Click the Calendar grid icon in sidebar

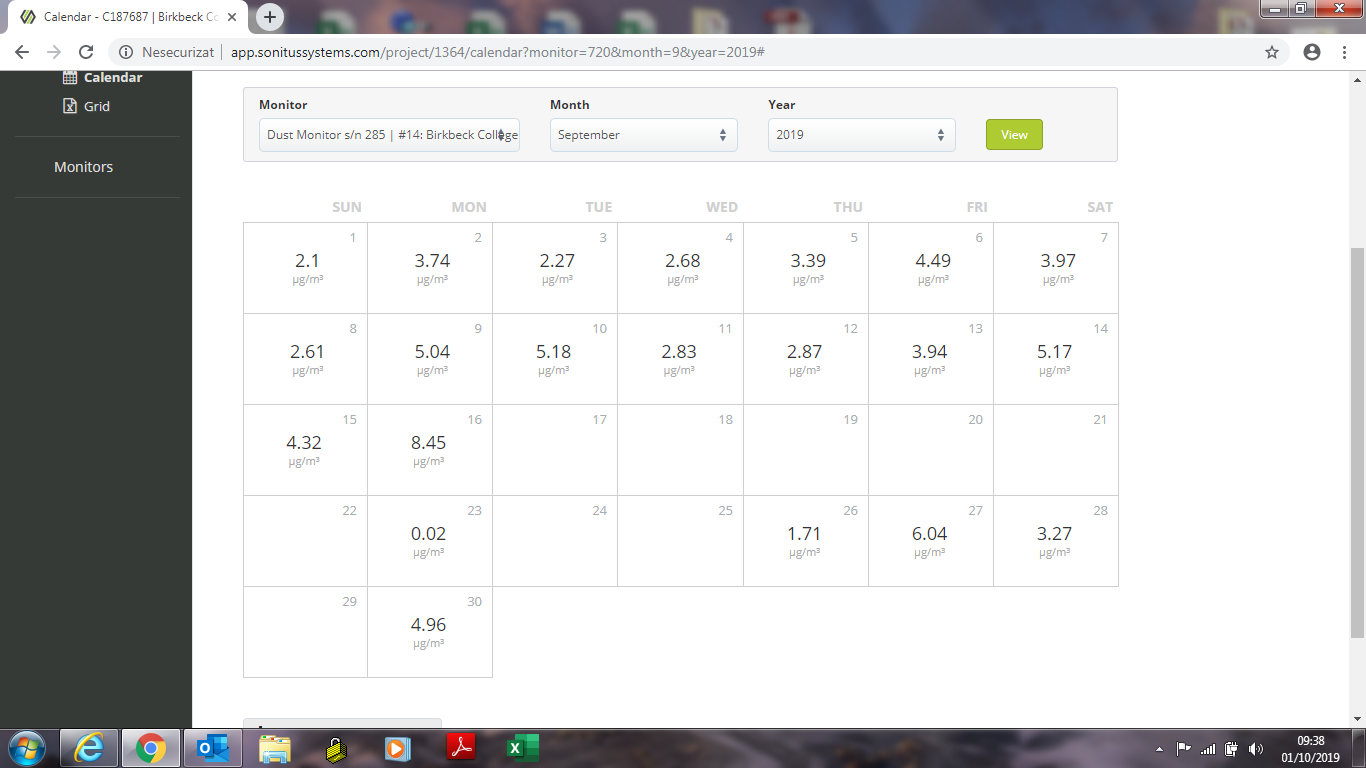[x=70, y=77]
